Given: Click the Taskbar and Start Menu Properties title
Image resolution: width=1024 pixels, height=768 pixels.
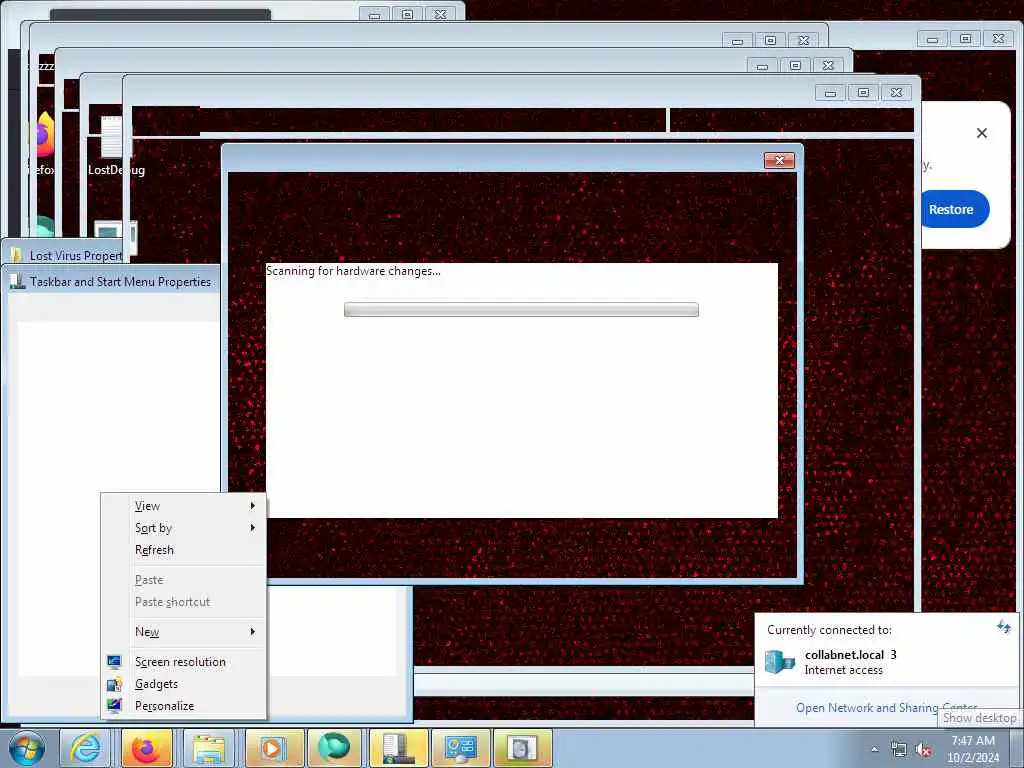Looking at the screenshot, I should click(x=121, y=282).
